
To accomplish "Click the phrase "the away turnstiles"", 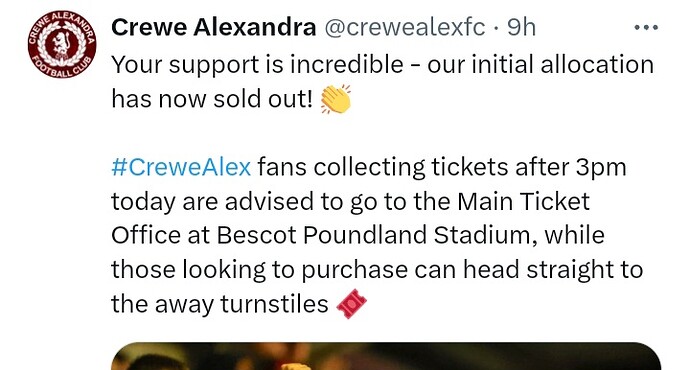I will pyautogui.click(x=220, y=304).
